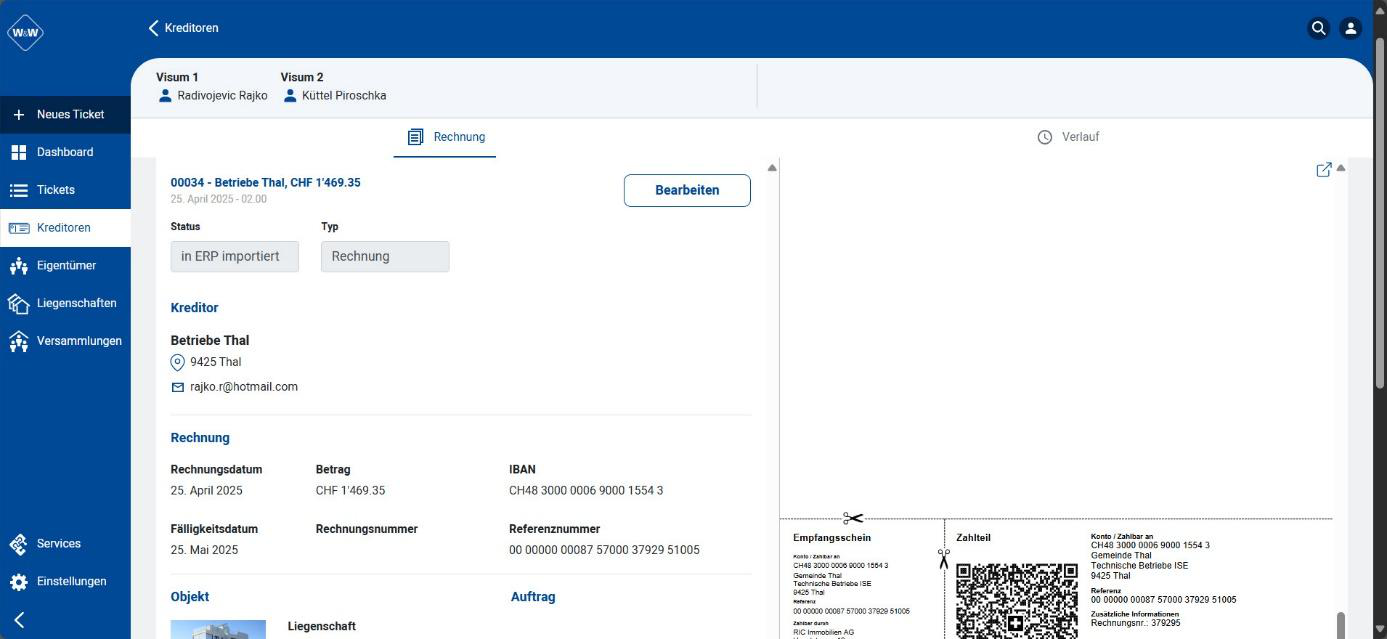Viewport: 1387px width, 639px height.
Task: Click the address 9425 Thal
Action: pyautogui.click(x=216, y=362)
